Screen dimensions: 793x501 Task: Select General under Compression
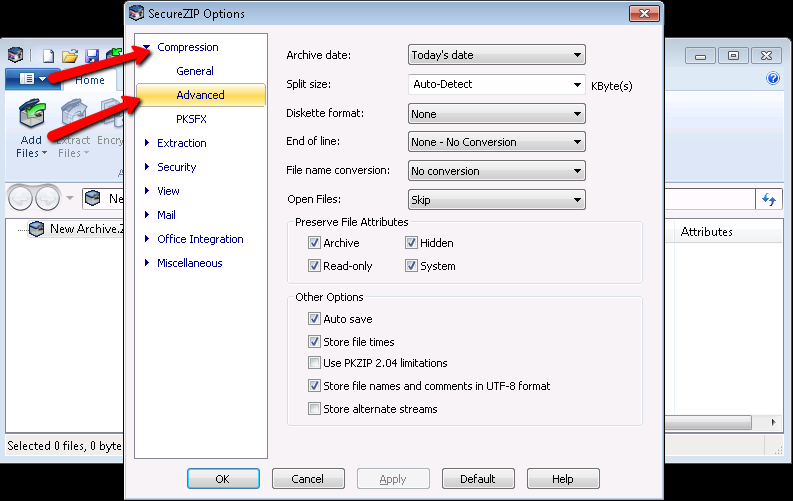point(195,71)
